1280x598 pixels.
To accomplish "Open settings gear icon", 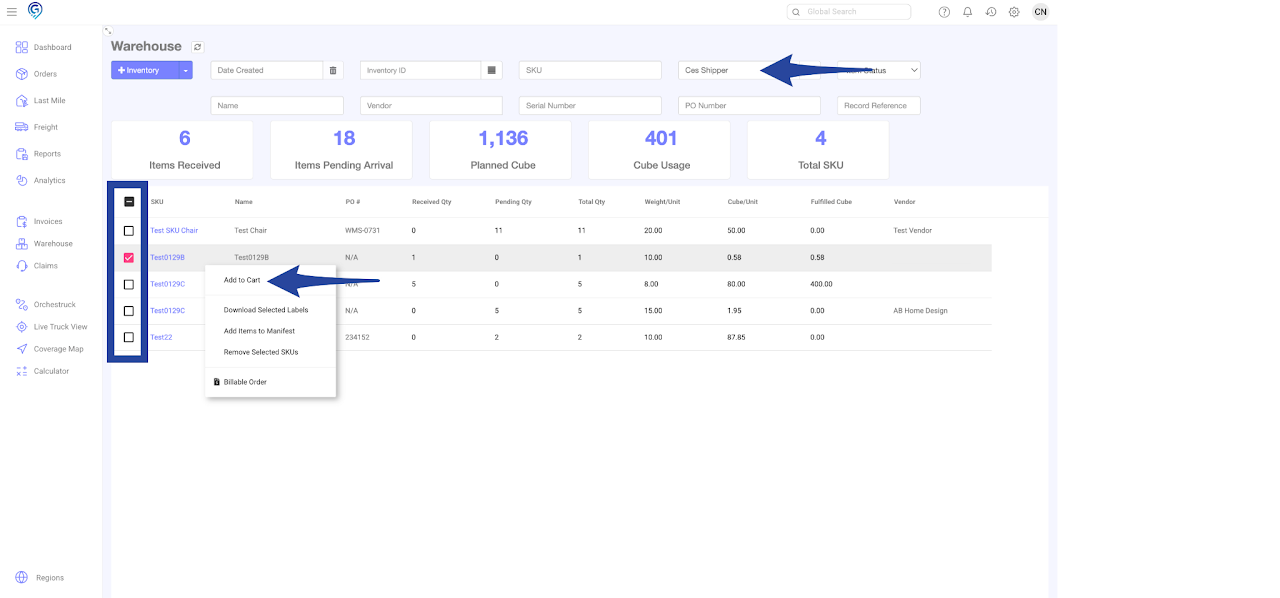I will pyautogui.click(x=1014, y=12).
